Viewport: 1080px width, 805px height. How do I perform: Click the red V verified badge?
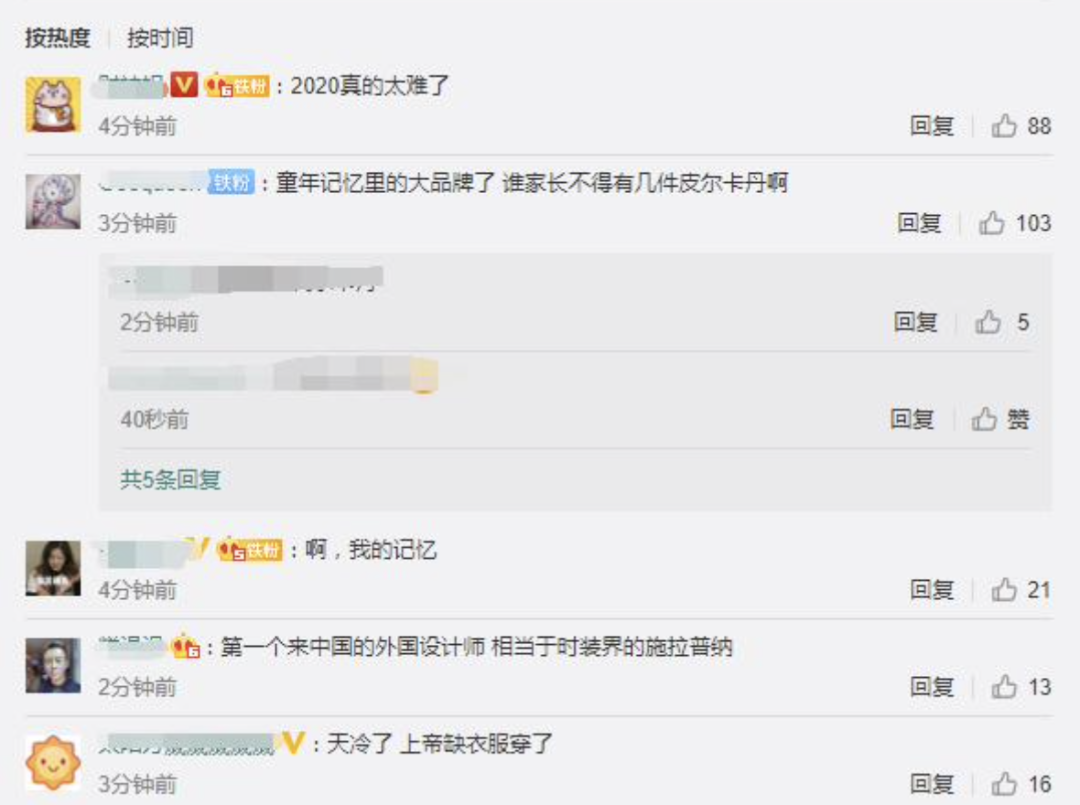click(x=184, y=85)
